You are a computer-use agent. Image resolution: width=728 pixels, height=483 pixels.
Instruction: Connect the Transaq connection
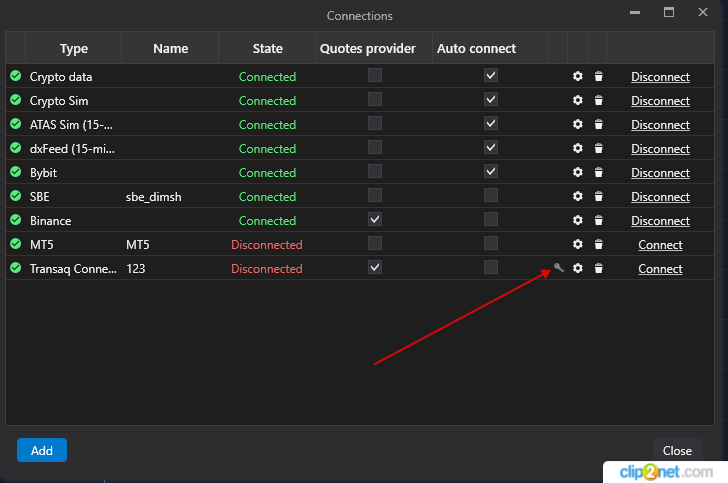[660, 269]
